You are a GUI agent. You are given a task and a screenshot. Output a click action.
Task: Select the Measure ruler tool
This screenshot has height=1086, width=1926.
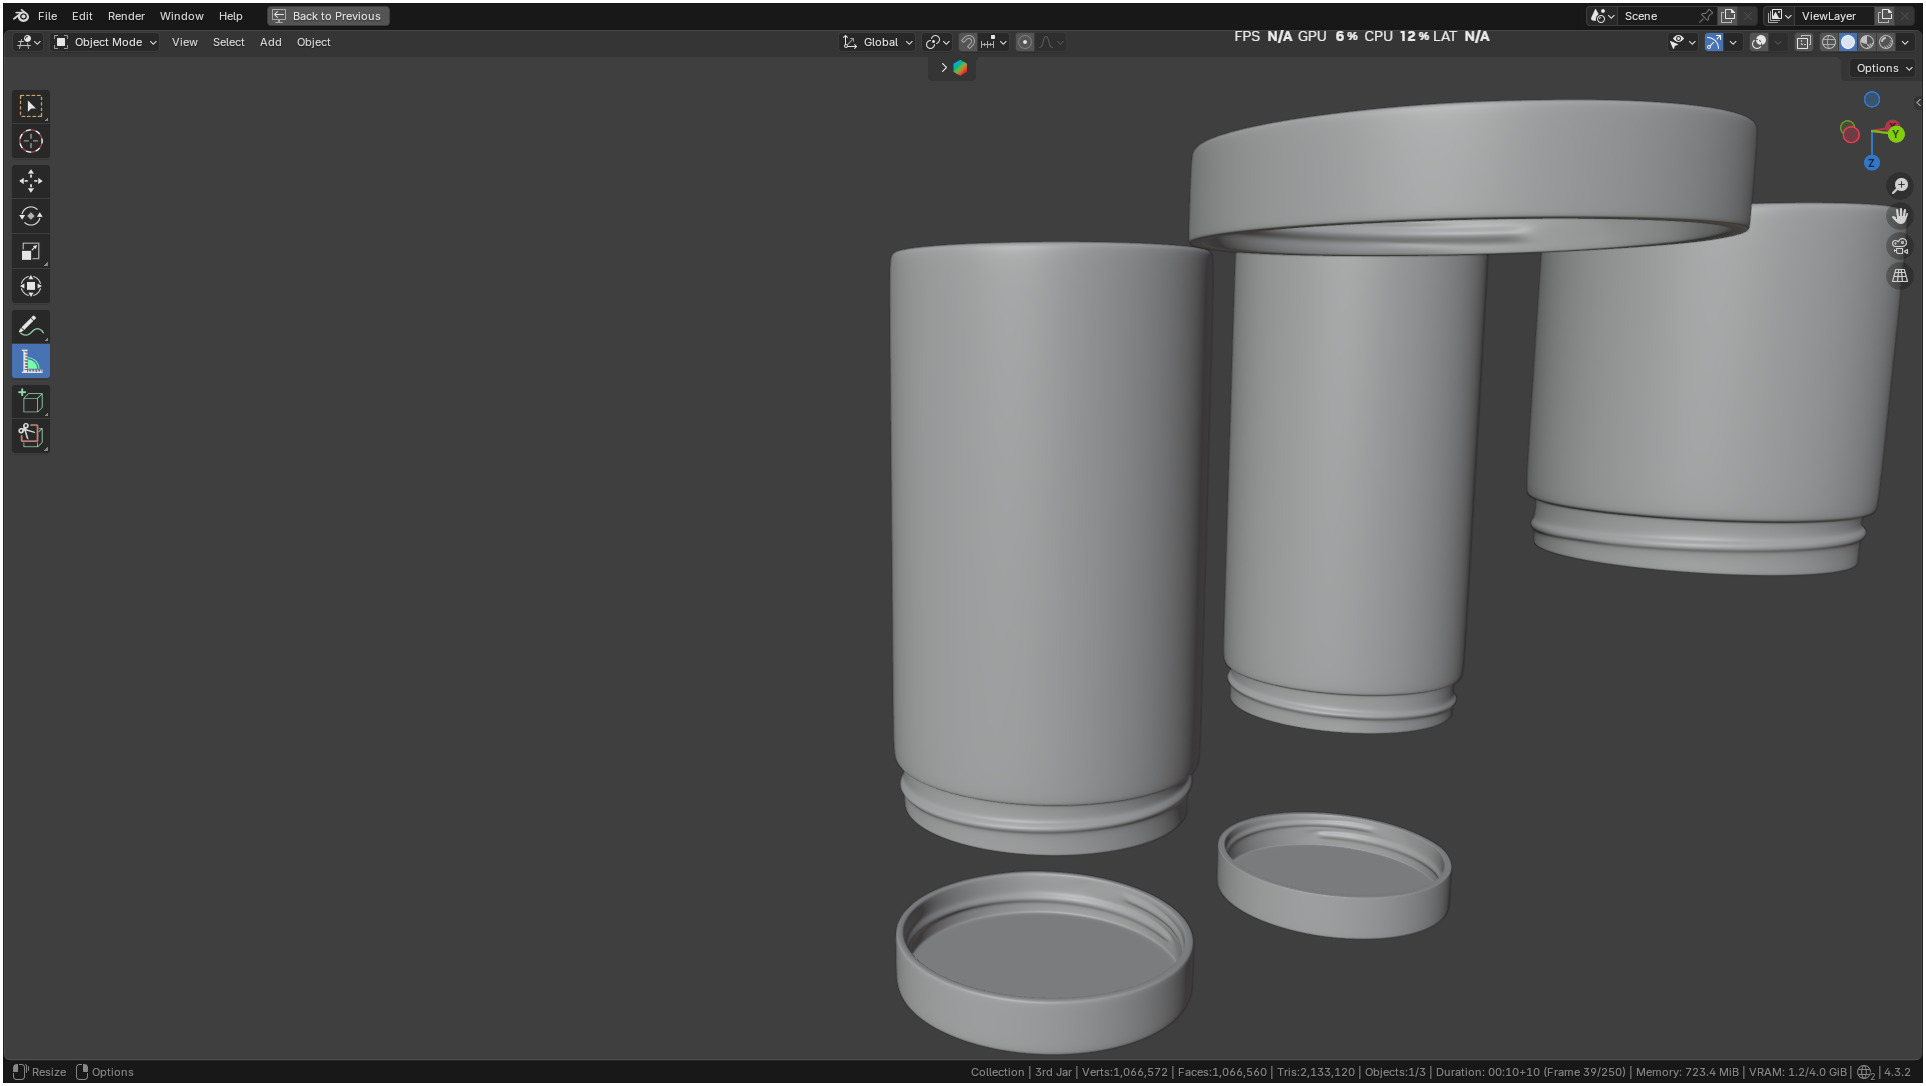pos(31,361)
